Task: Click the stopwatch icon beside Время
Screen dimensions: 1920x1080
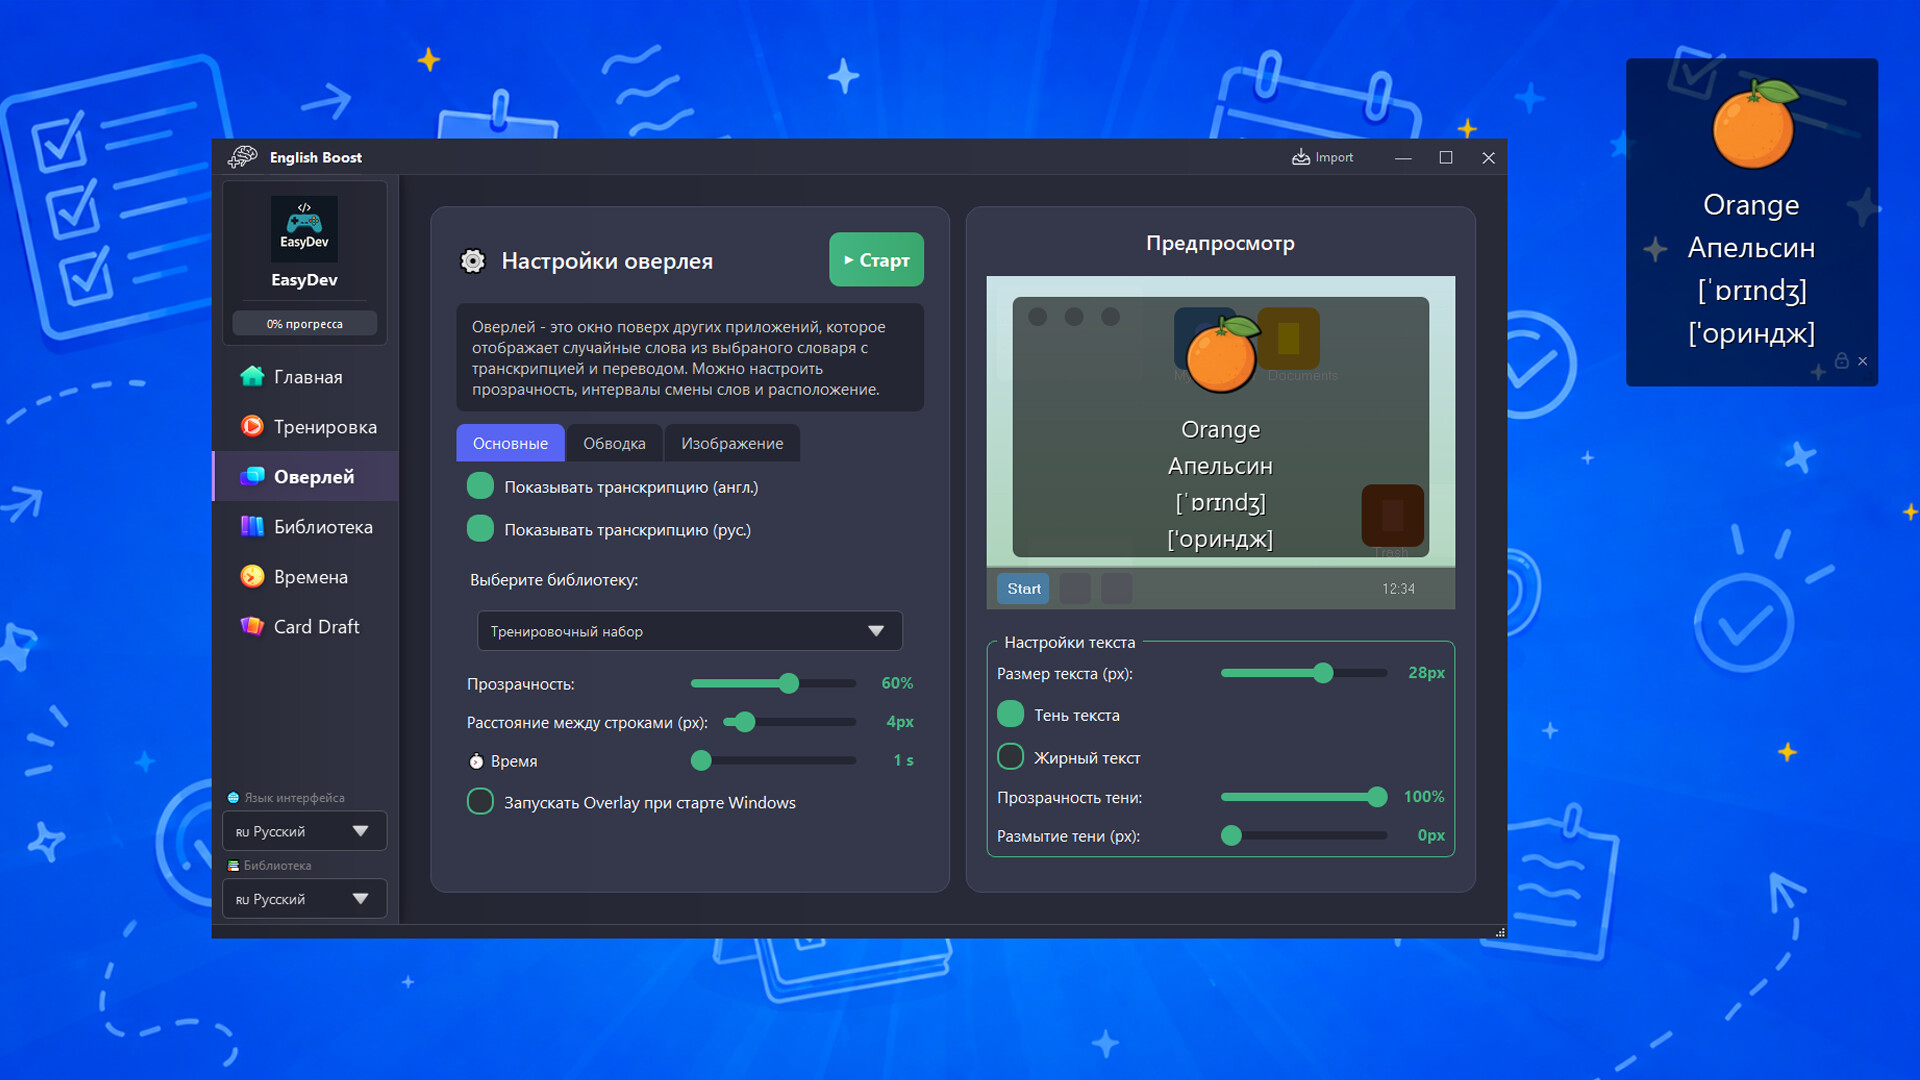Action: click(x=476, y=761)
